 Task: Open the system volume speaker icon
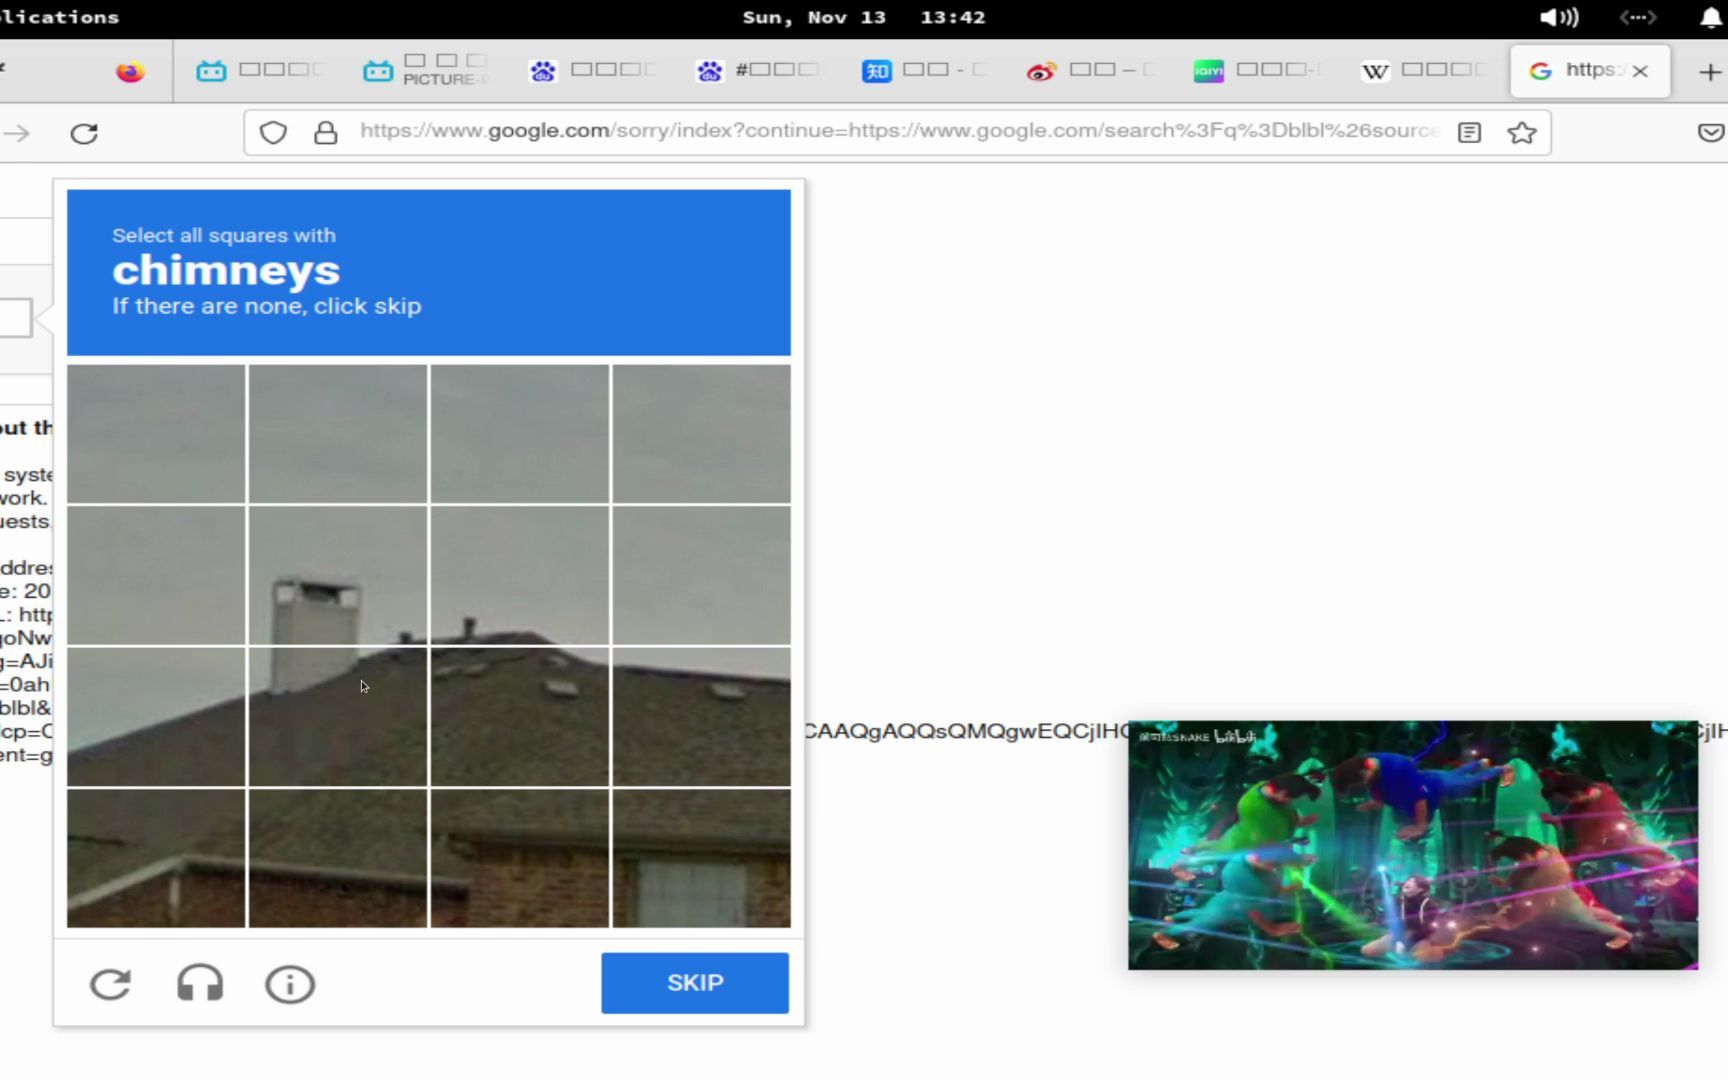(1558, 17)
